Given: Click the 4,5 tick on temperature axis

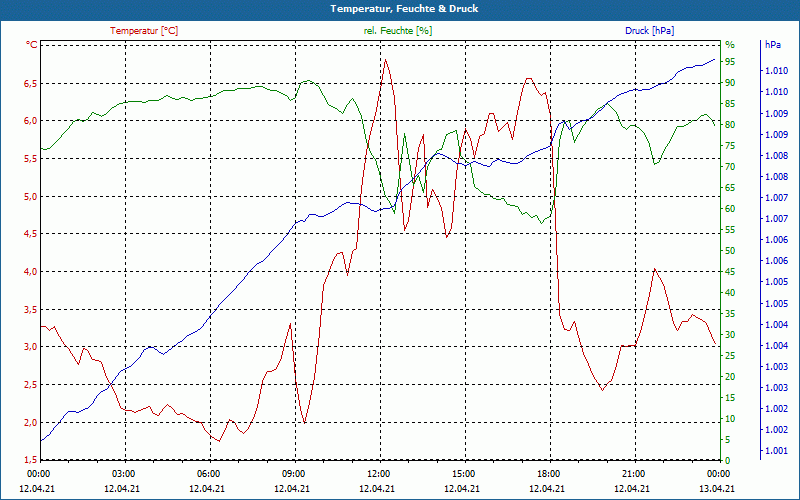Looking at the screenshot, I should (x=31, y=234).
